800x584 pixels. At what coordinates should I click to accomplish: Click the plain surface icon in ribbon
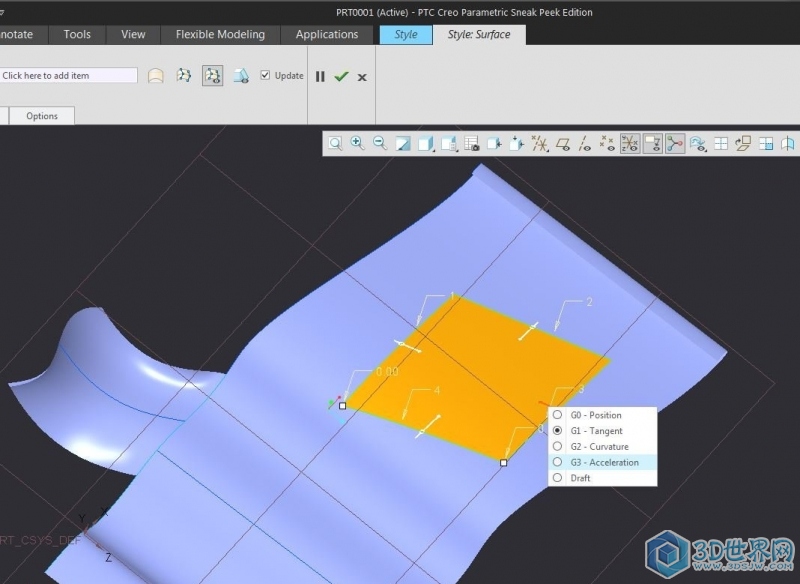(156, 76)
